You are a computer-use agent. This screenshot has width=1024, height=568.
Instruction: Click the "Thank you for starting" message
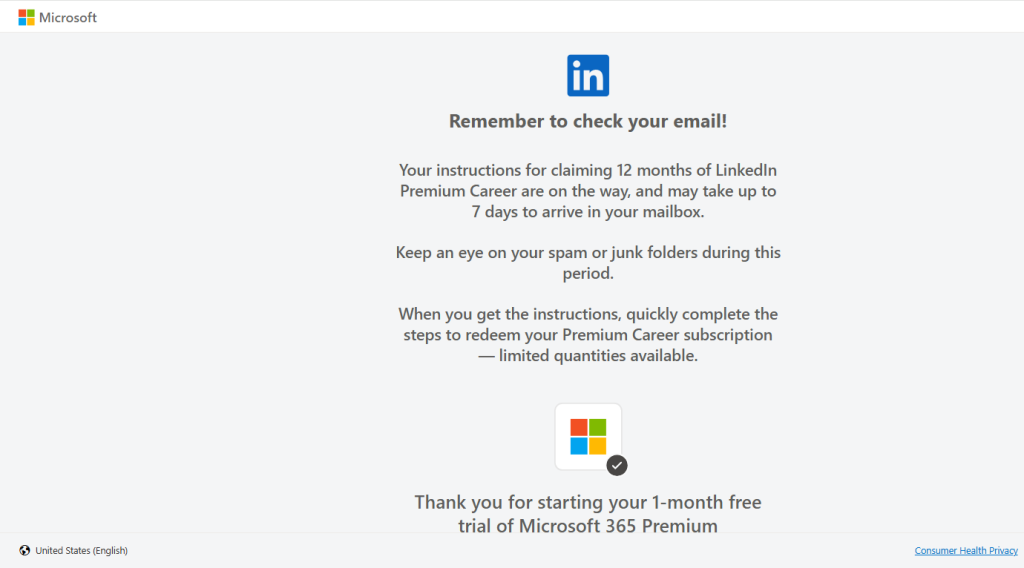pos(588,502)
